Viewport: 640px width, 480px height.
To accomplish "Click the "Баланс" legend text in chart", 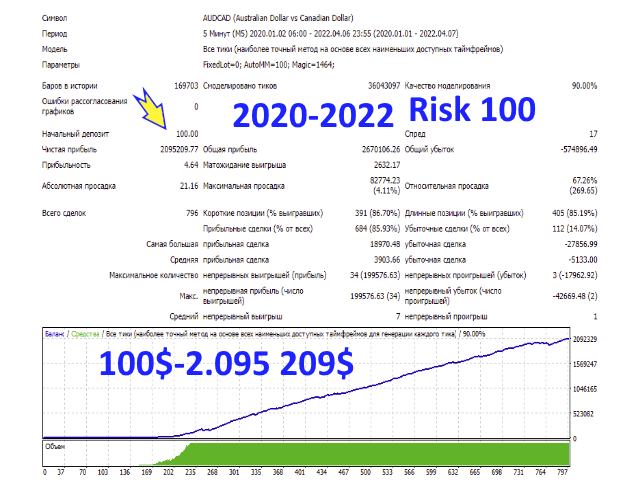I will point(55,334).
